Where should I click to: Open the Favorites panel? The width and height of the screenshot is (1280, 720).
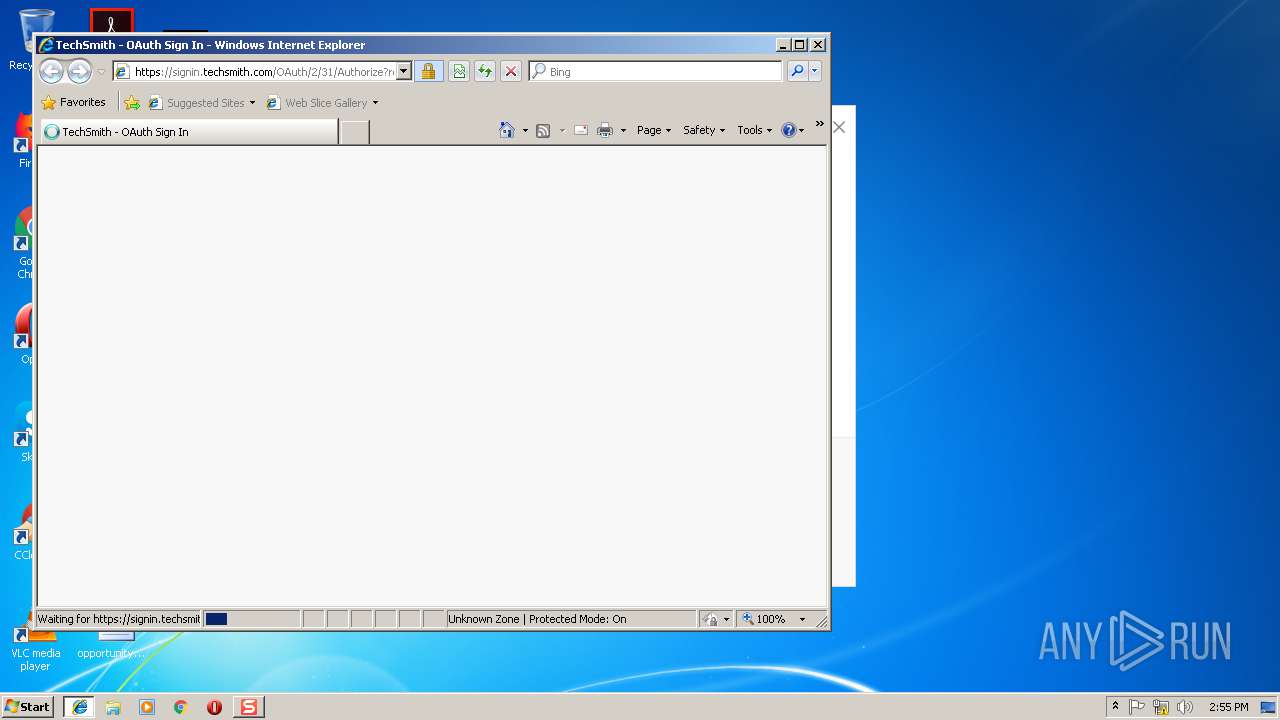[x=73, y=102]
